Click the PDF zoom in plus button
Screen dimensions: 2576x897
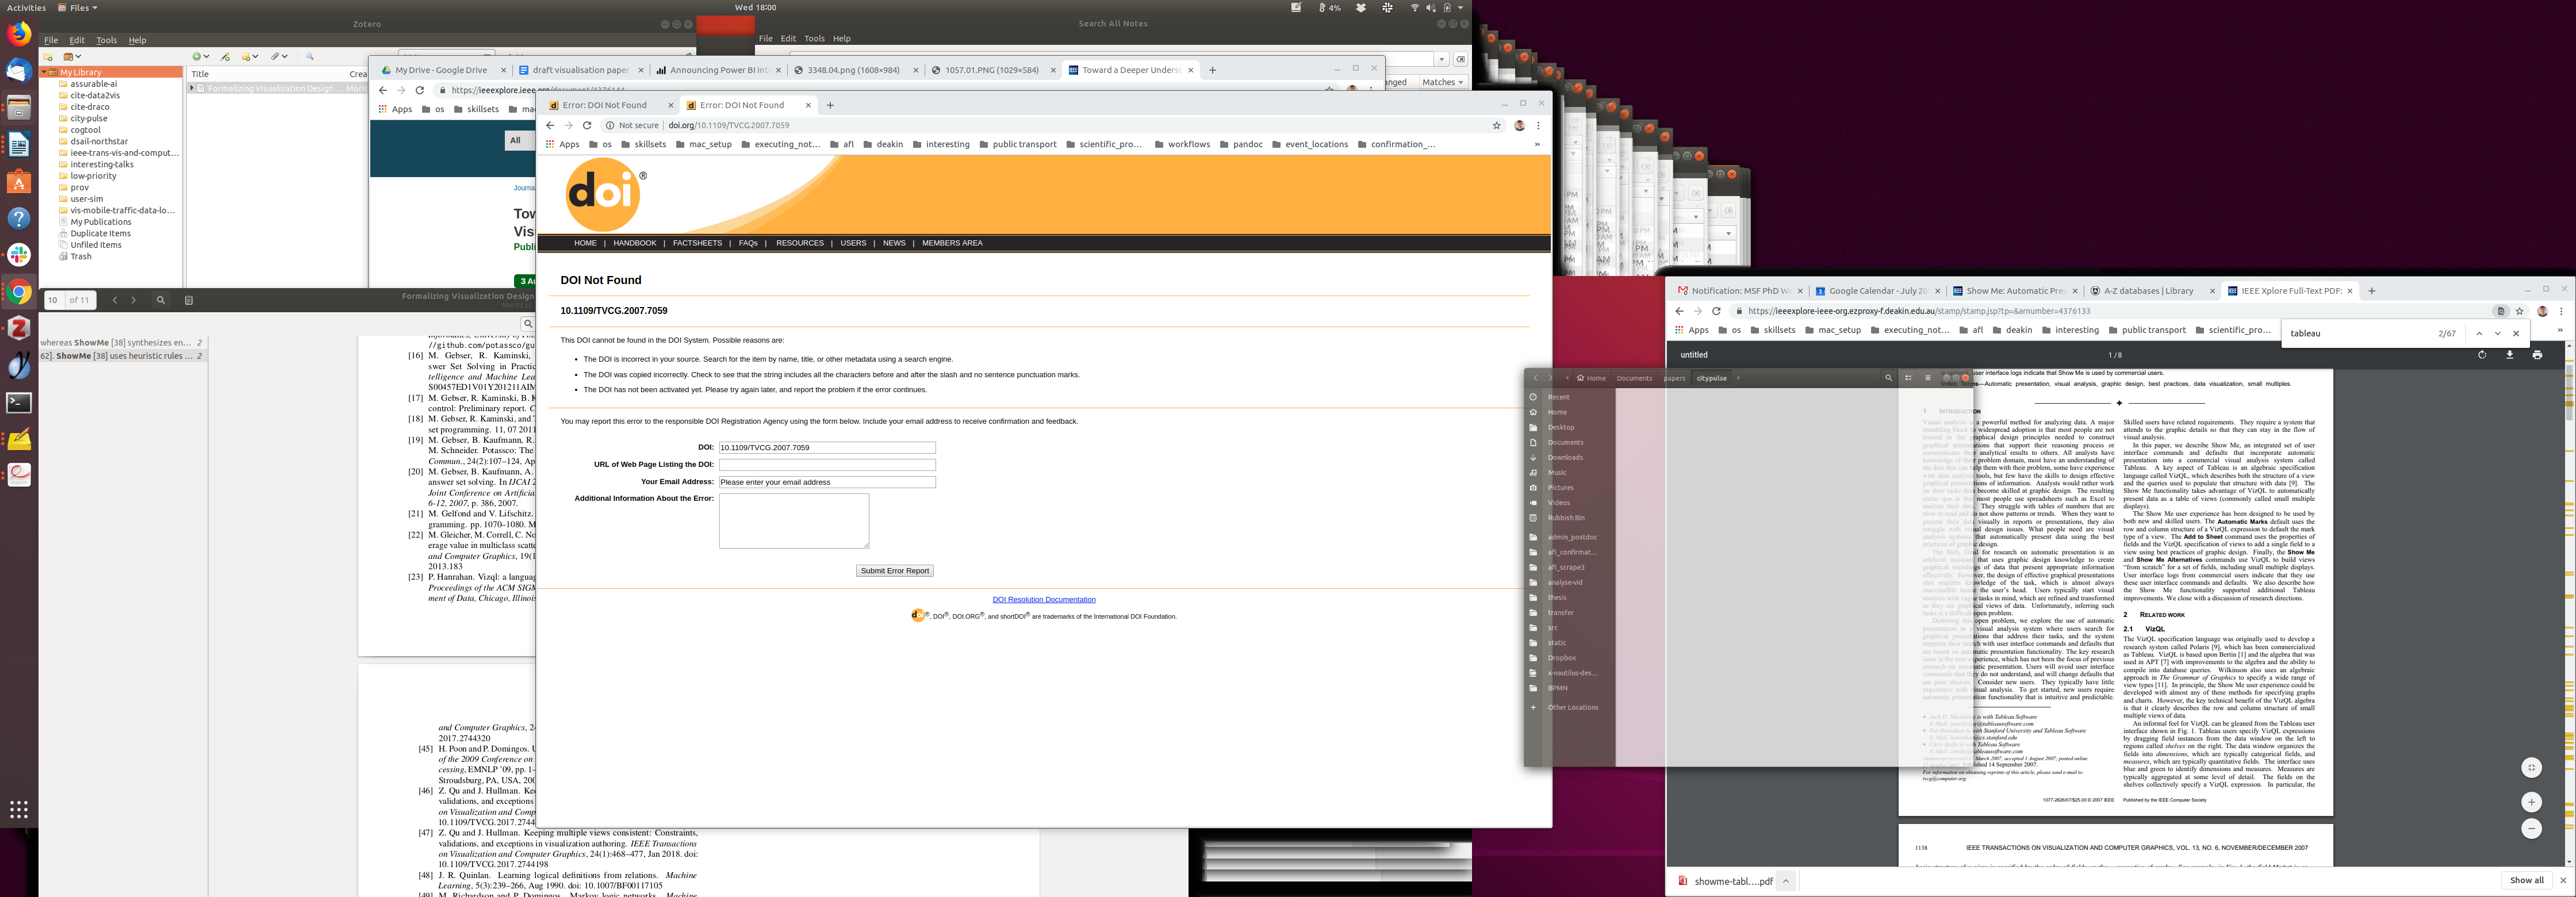tap(2531, 802)
